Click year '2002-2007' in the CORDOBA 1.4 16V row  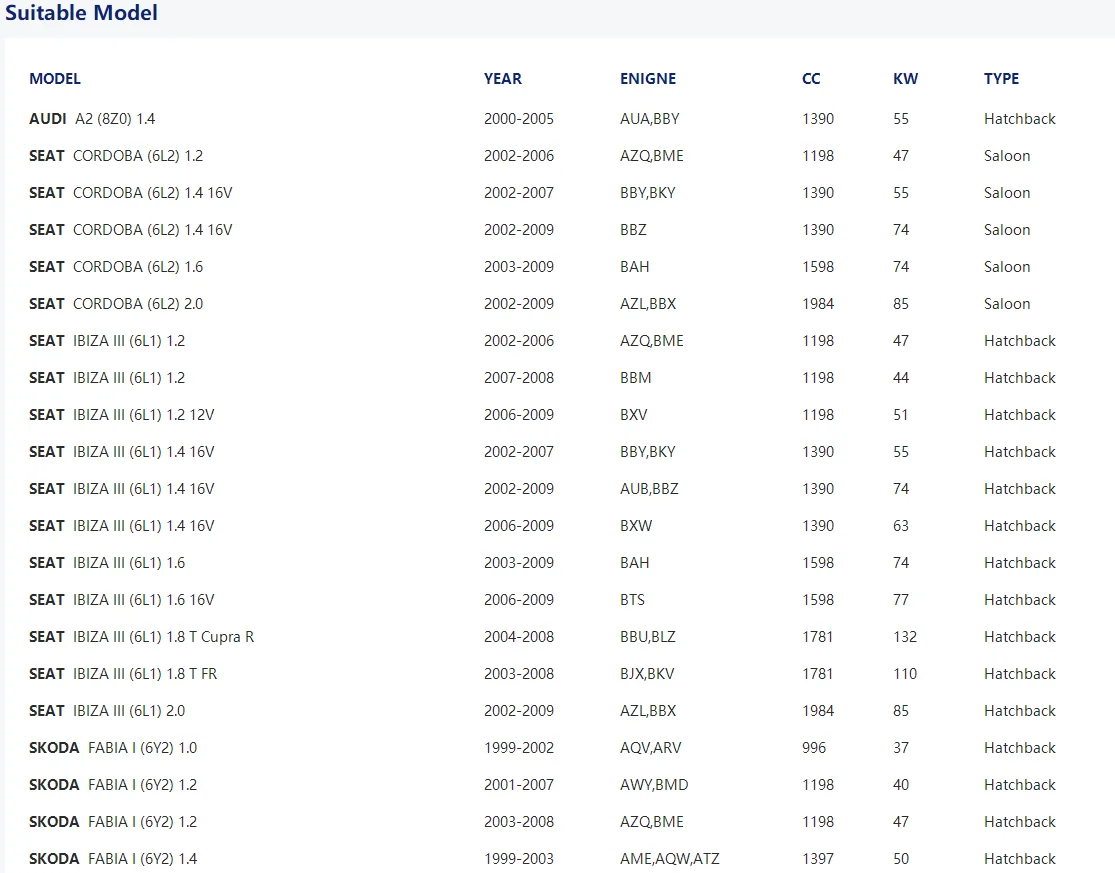tap(519, 193)
